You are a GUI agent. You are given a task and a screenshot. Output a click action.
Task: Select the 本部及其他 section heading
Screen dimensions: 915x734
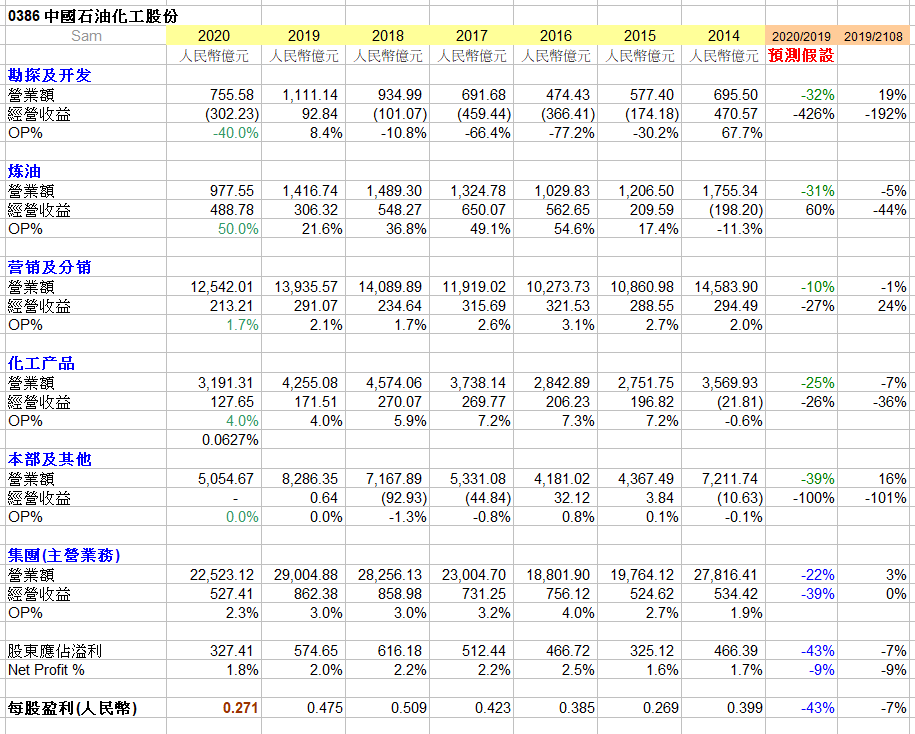[50, 459]
